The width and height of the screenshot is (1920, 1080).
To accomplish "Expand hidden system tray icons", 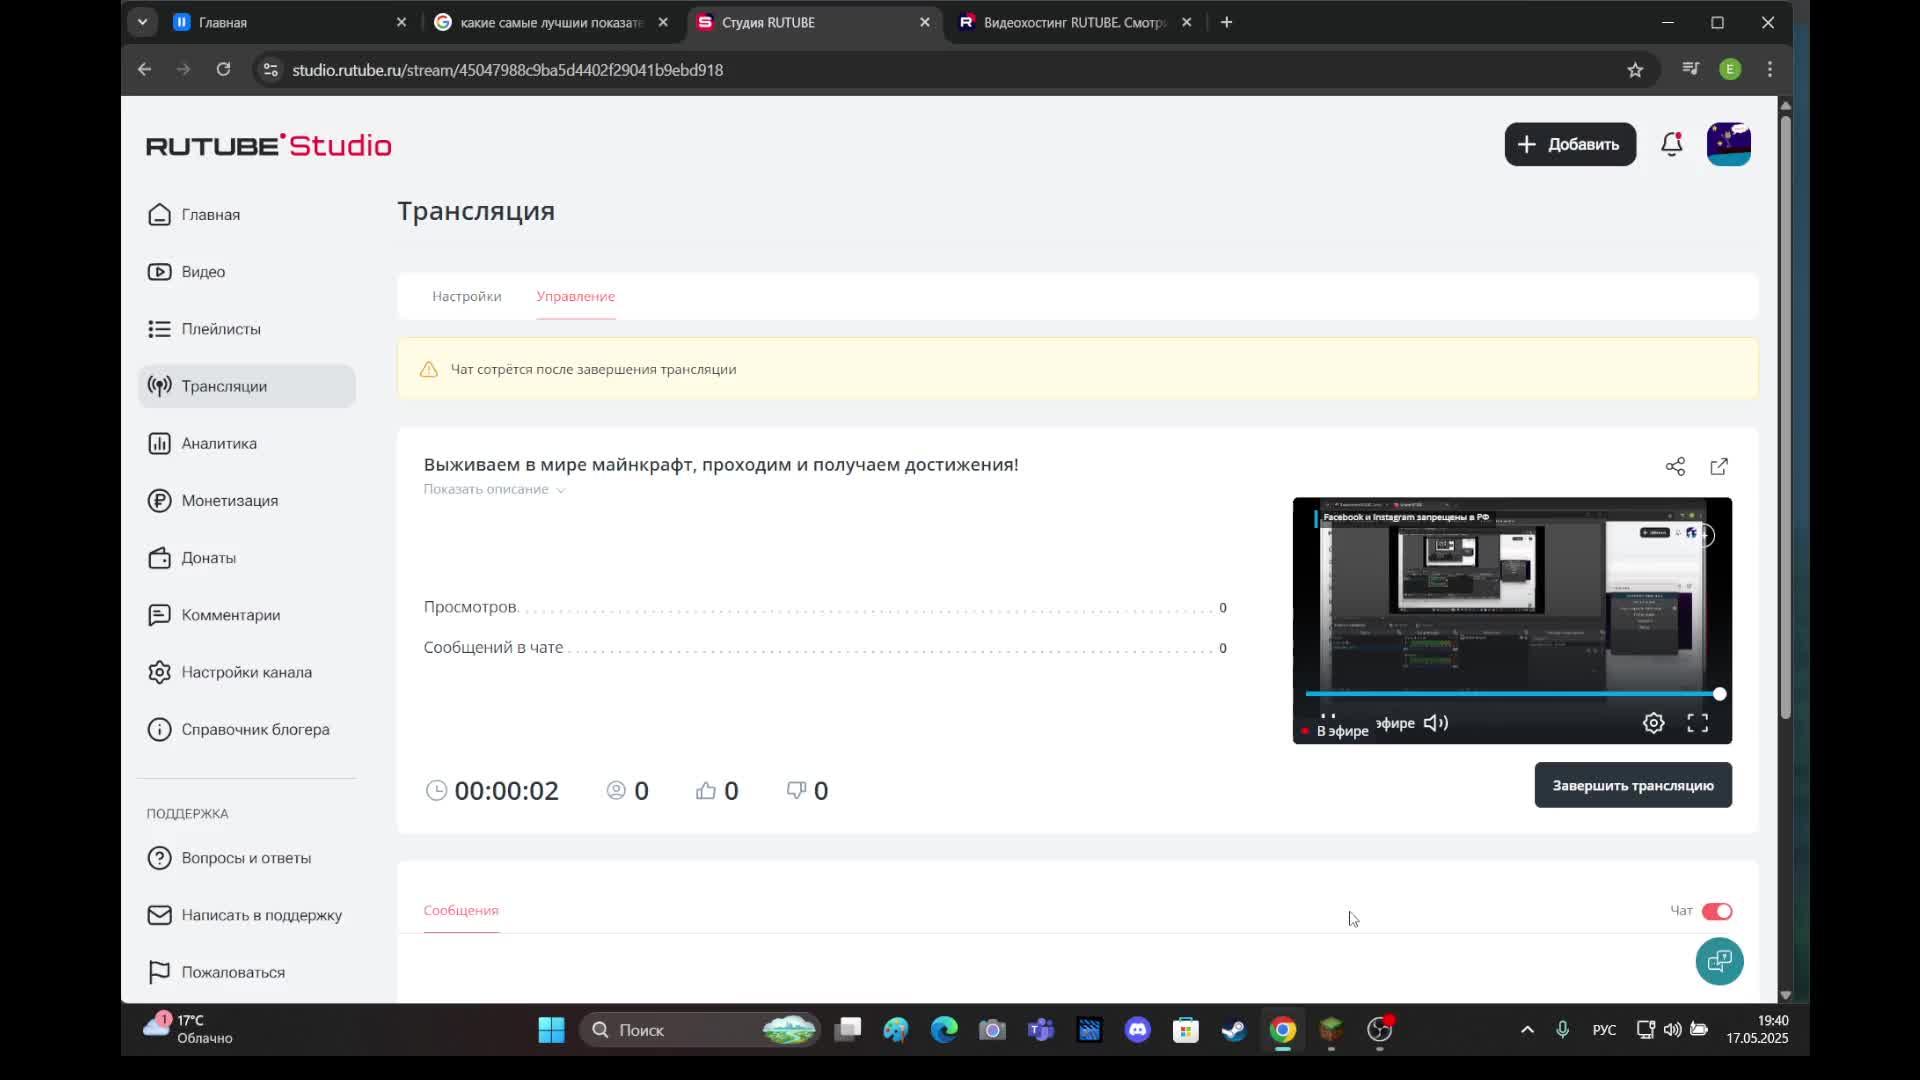I will pos(1526,1029).
